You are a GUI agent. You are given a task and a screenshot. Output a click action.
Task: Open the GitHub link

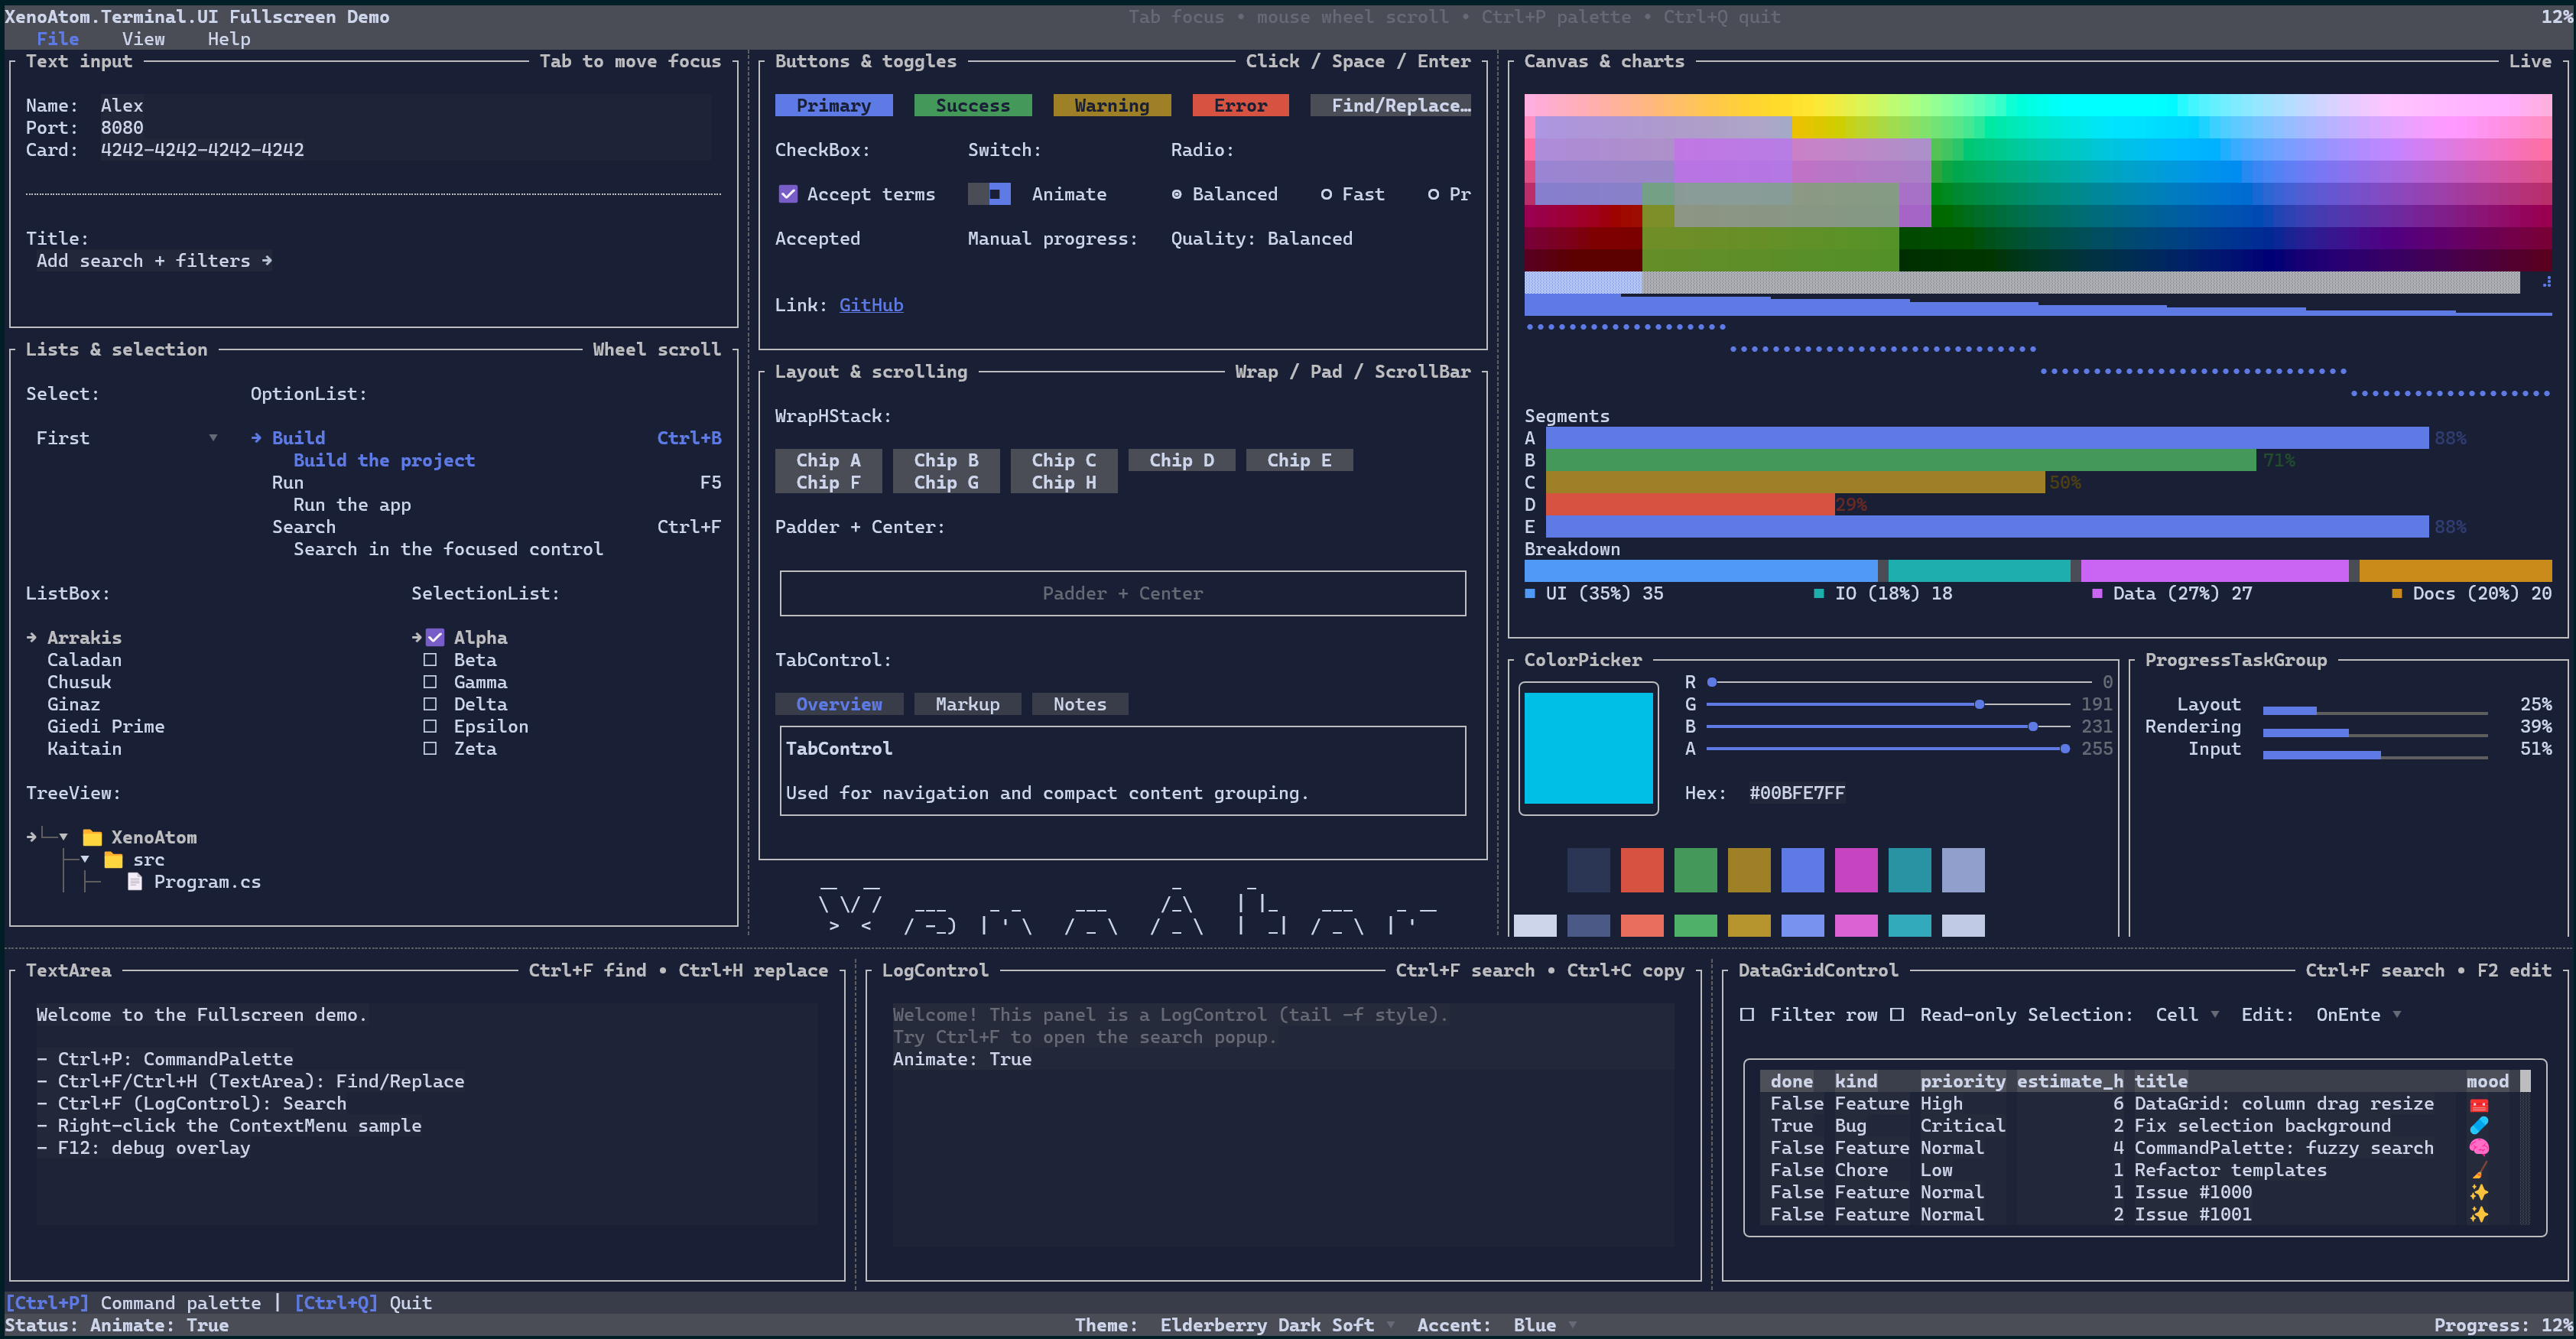point(870,304)
